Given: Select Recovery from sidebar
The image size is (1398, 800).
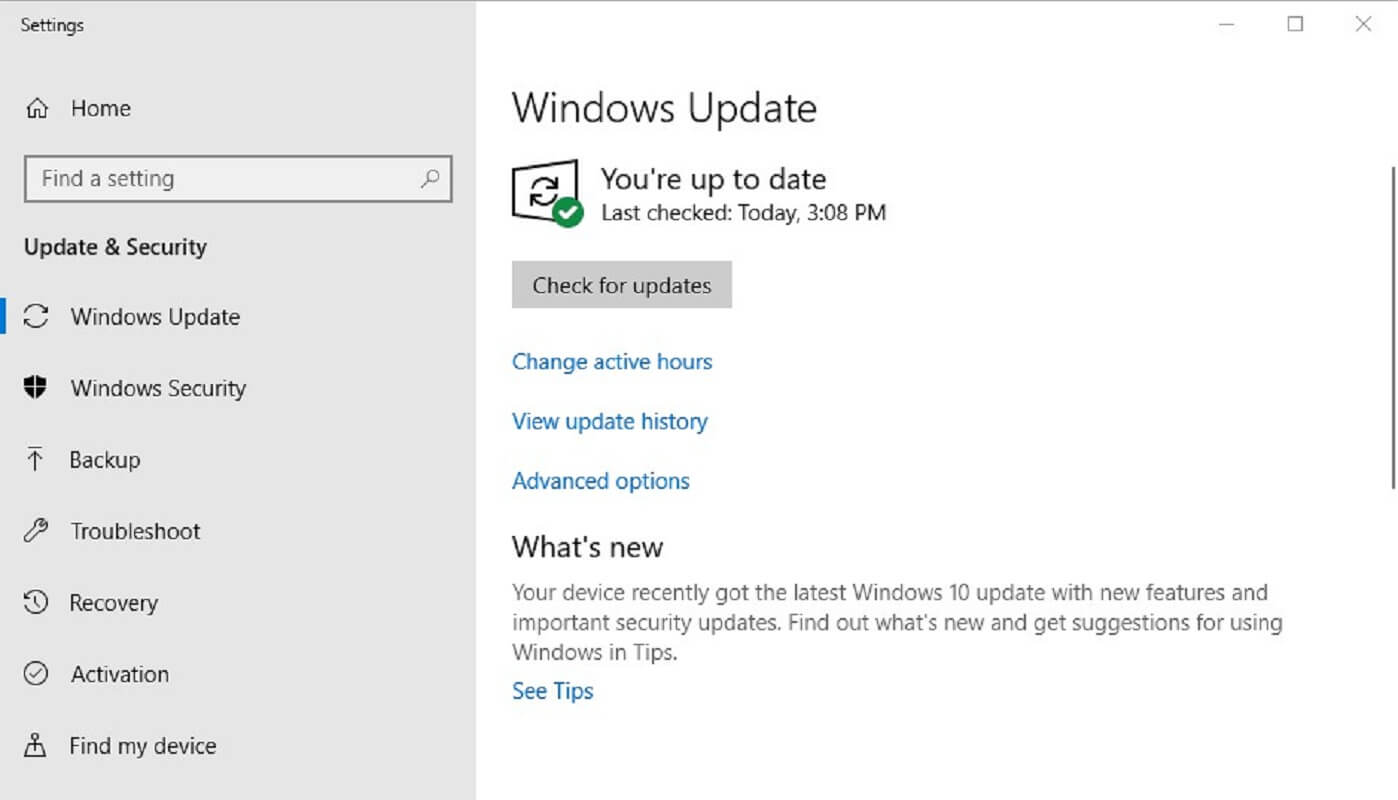Looking at the screenshot, I should point(114,603).
